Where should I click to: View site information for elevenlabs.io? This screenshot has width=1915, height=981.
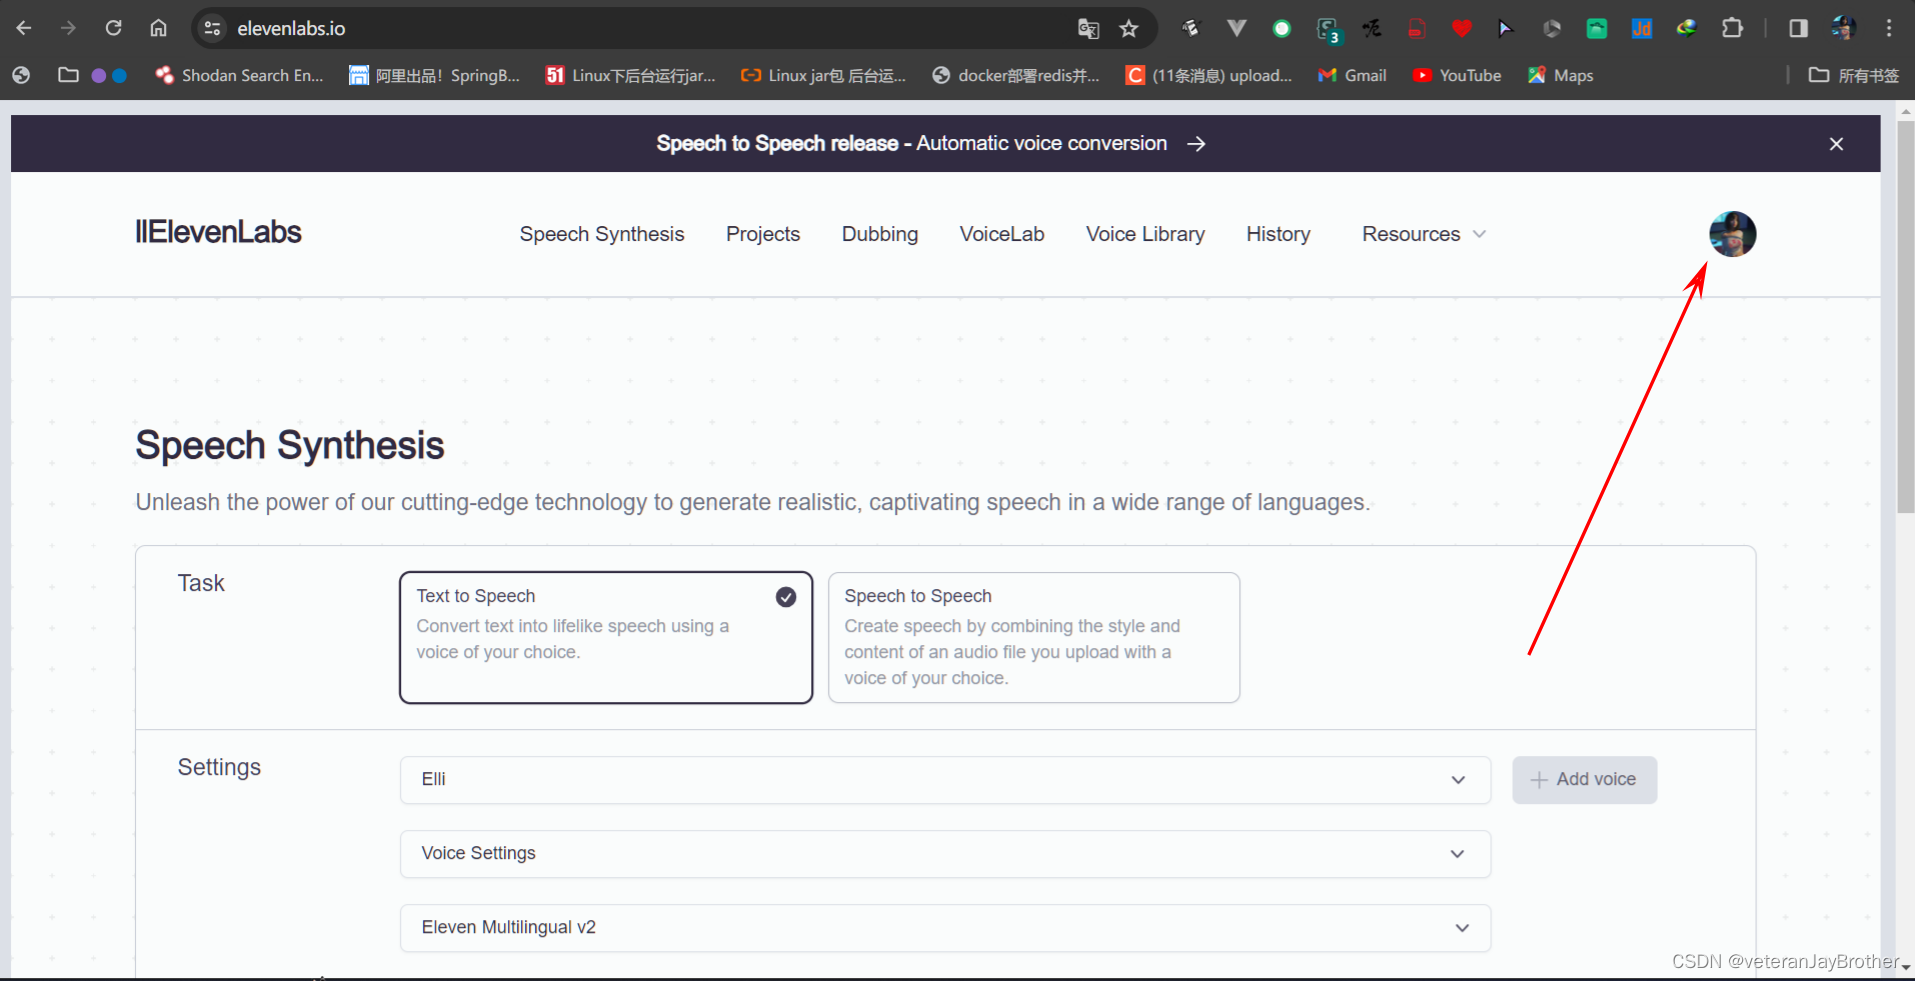[x=212, y=28]
